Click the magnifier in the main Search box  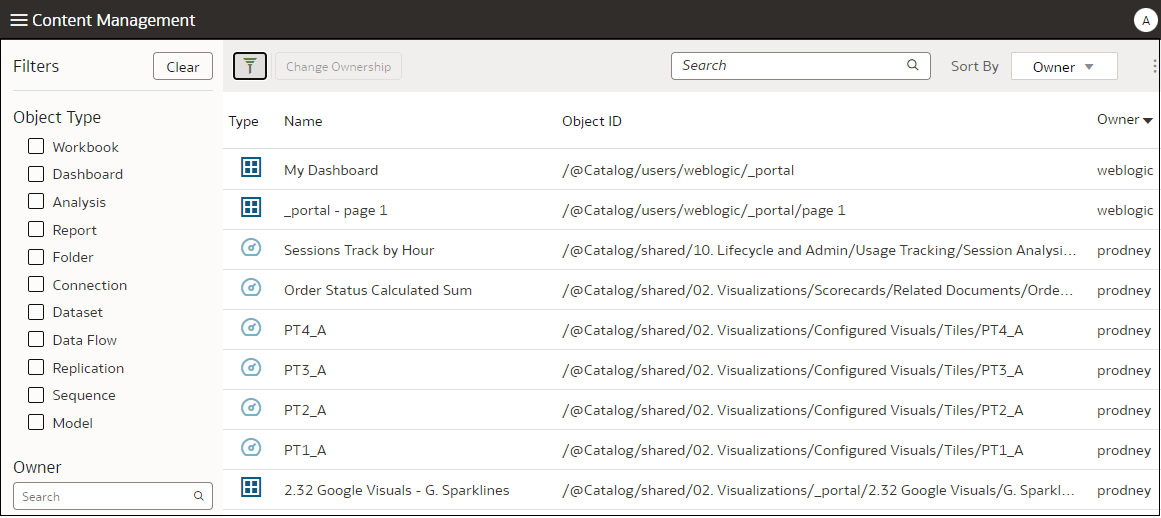[x=912, y=65]
